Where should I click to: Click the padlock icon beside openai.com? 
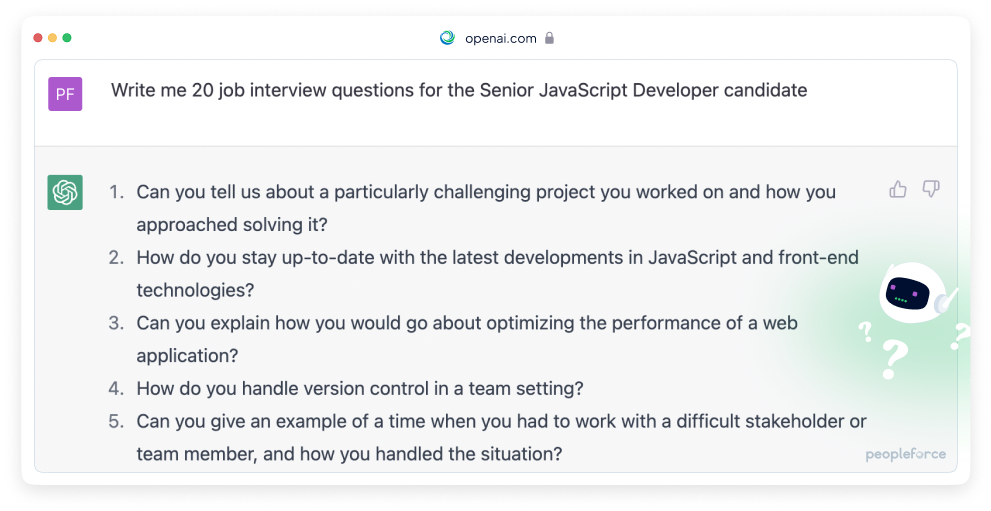point(549,38)
